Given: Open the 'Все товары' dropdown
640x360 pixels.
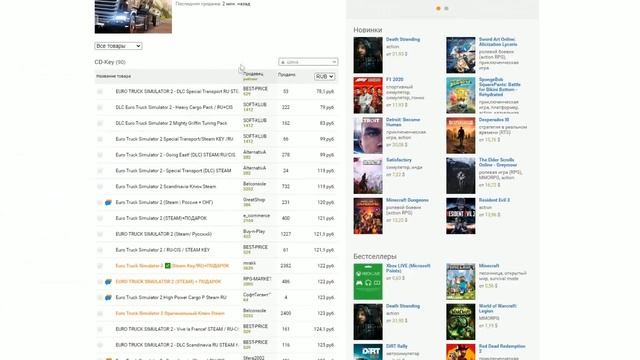Looking at the screenshot, I should pos(118,46).
